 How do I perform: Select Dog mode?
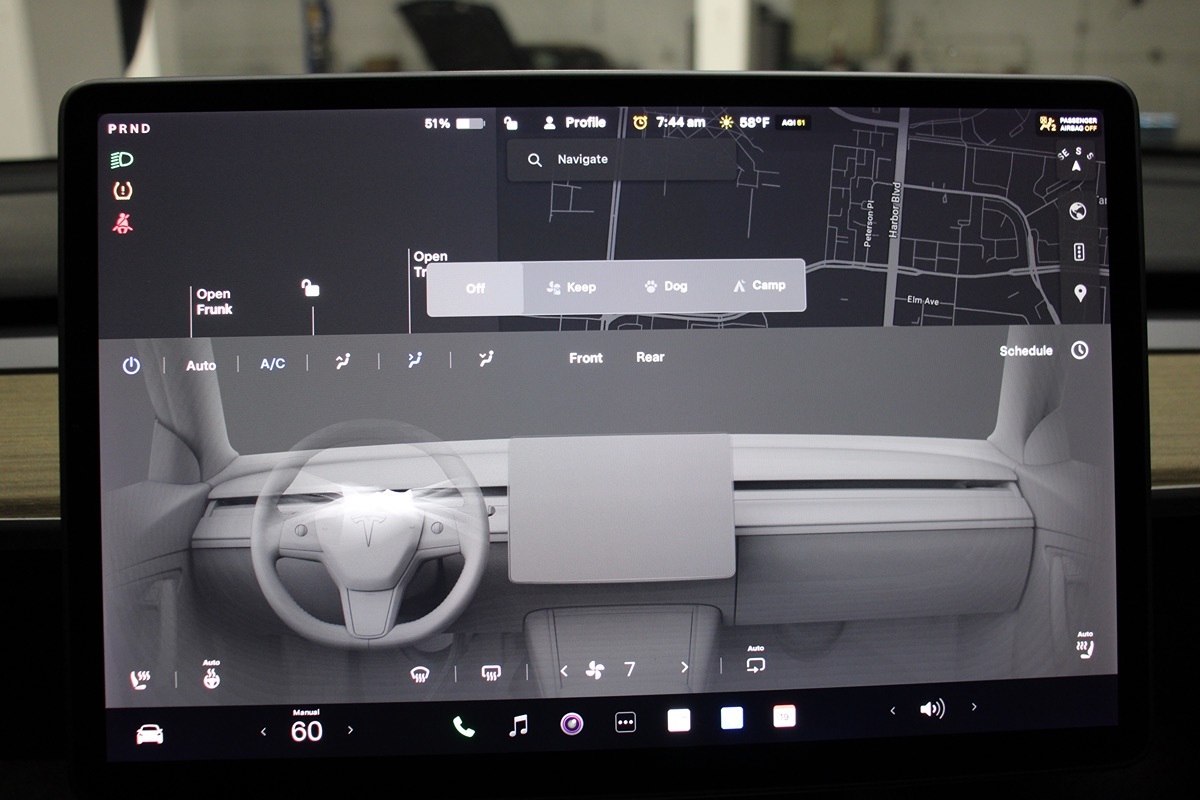pyautogui.click(x=666, y=286)
